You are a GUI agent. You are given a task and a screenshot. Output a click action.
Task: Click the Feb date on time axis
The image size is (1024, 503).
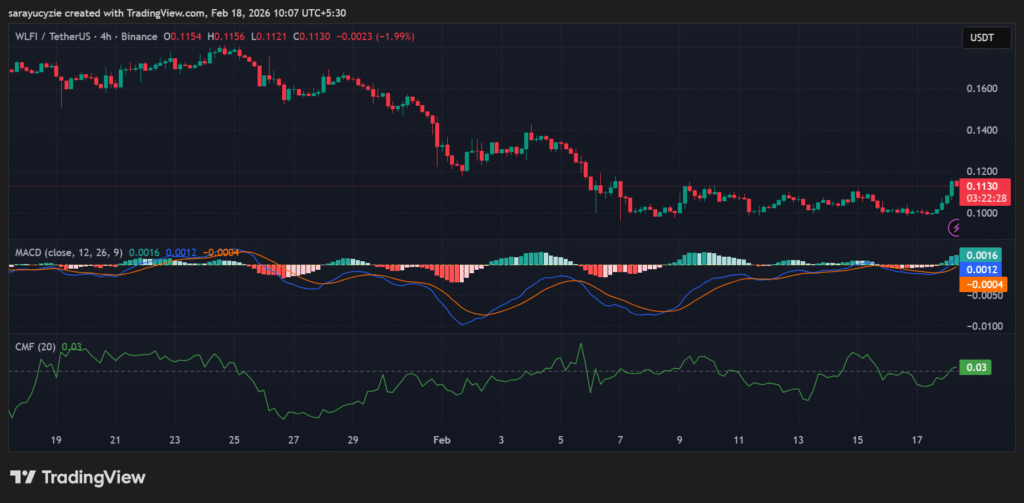pyautogui.click(x=442, y=440)
